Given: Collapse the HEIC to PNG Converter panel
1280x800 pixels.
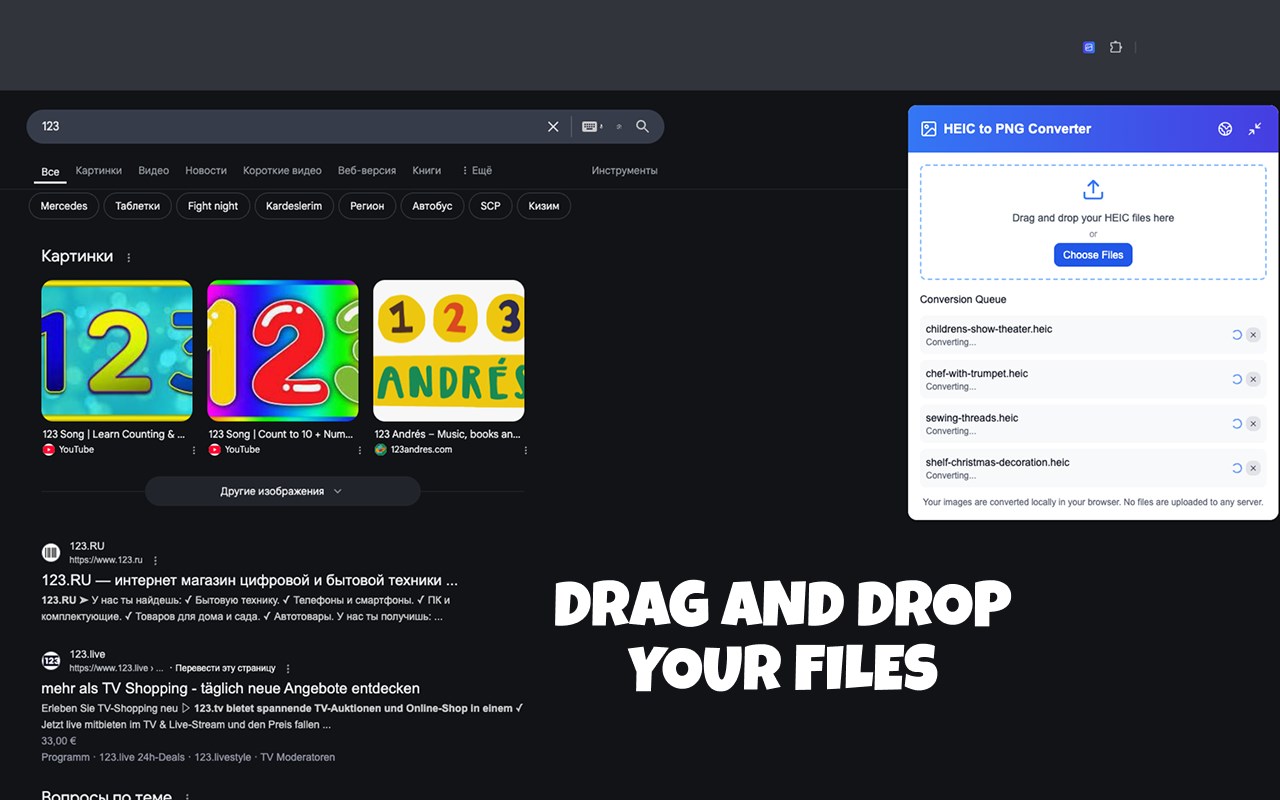Looking at the screenshot, I should point(1255,129).
